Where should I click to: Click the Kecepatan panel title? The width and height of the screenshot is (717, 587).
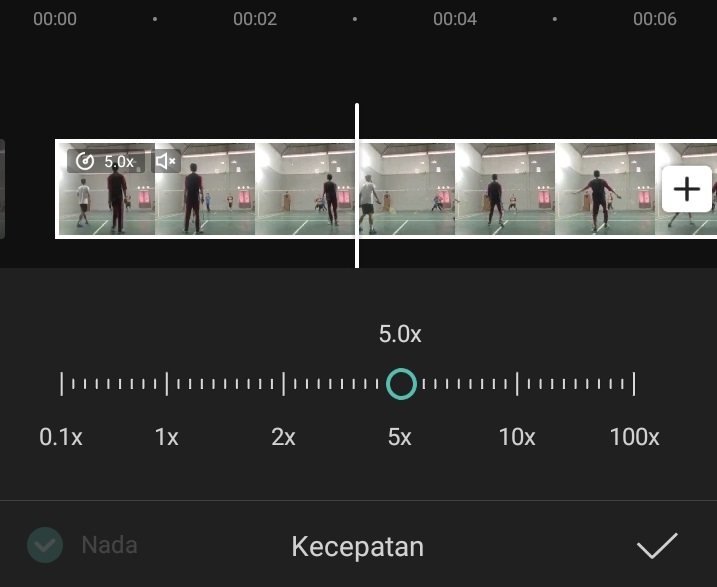click(358, 546)
